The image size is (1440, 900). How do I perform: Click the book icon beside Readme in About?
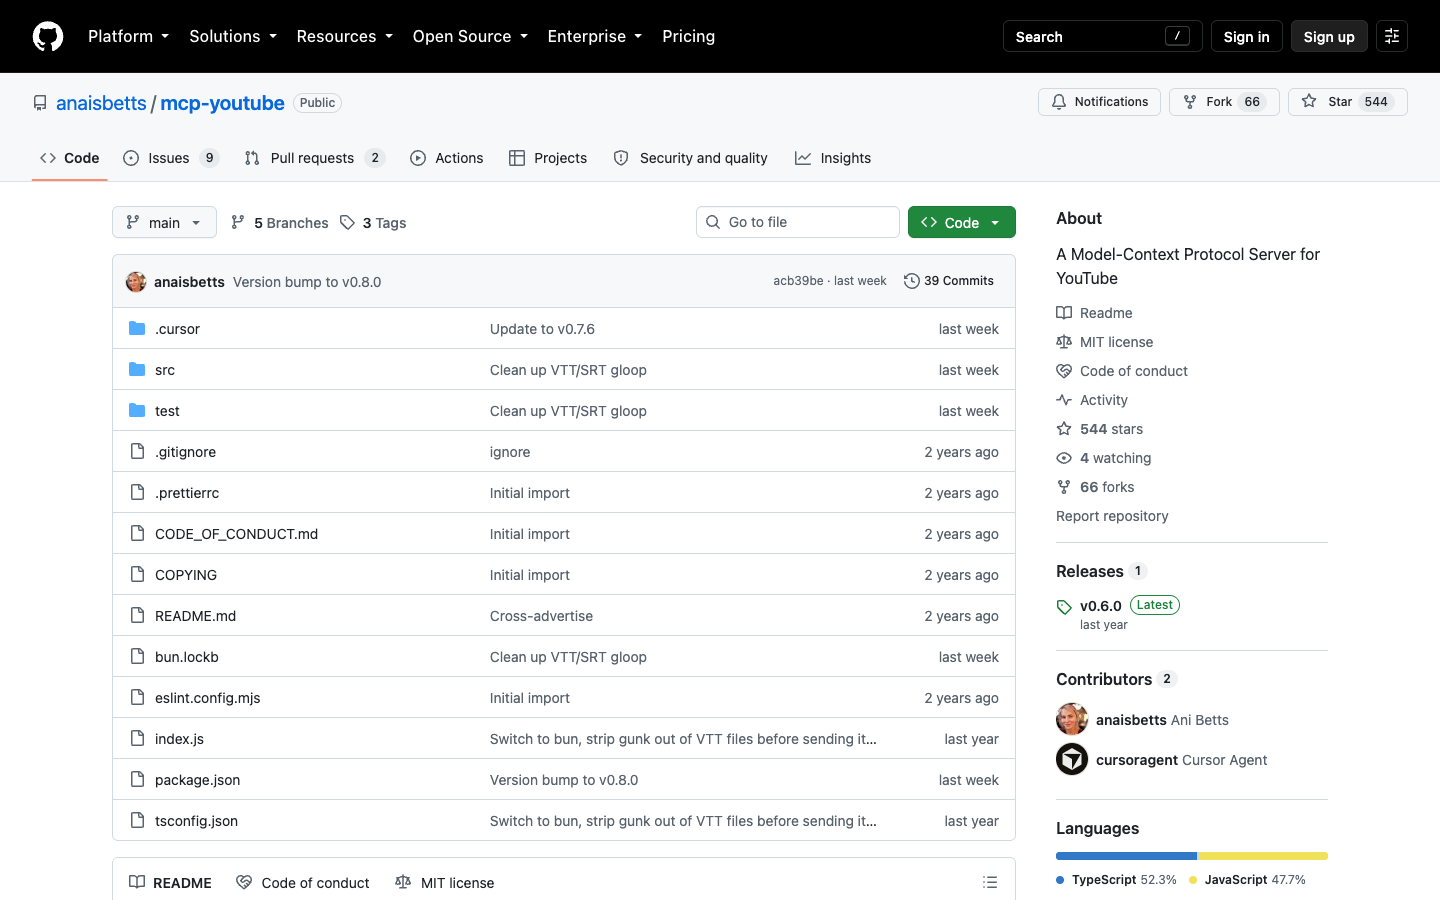pyautogui.click(x=1064, y=313)
